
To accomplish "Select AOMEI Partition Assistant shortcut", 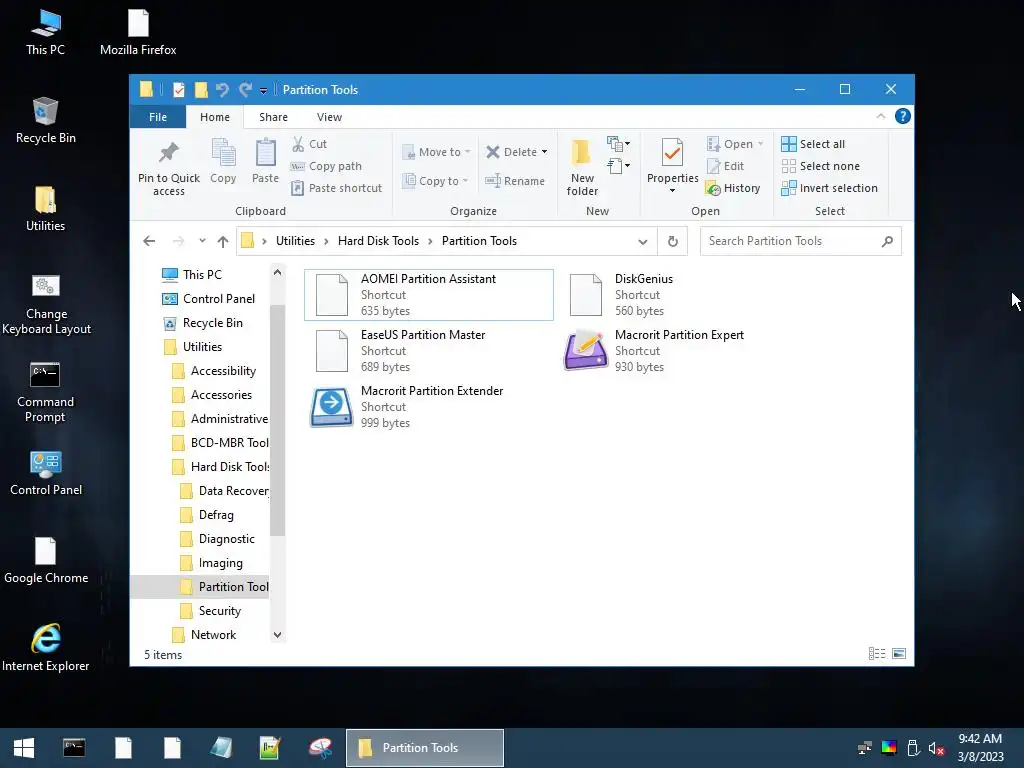I will coord(429,295).
